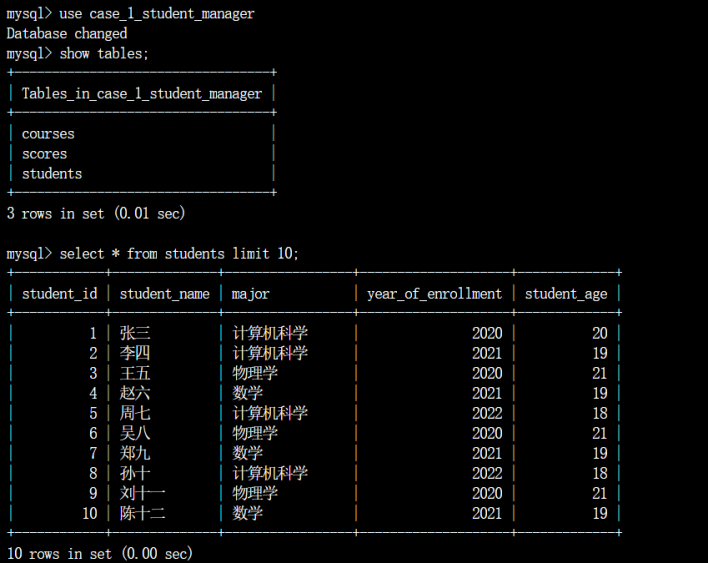Click the 'use case_1_student_manager' command text

pos(157,14)
